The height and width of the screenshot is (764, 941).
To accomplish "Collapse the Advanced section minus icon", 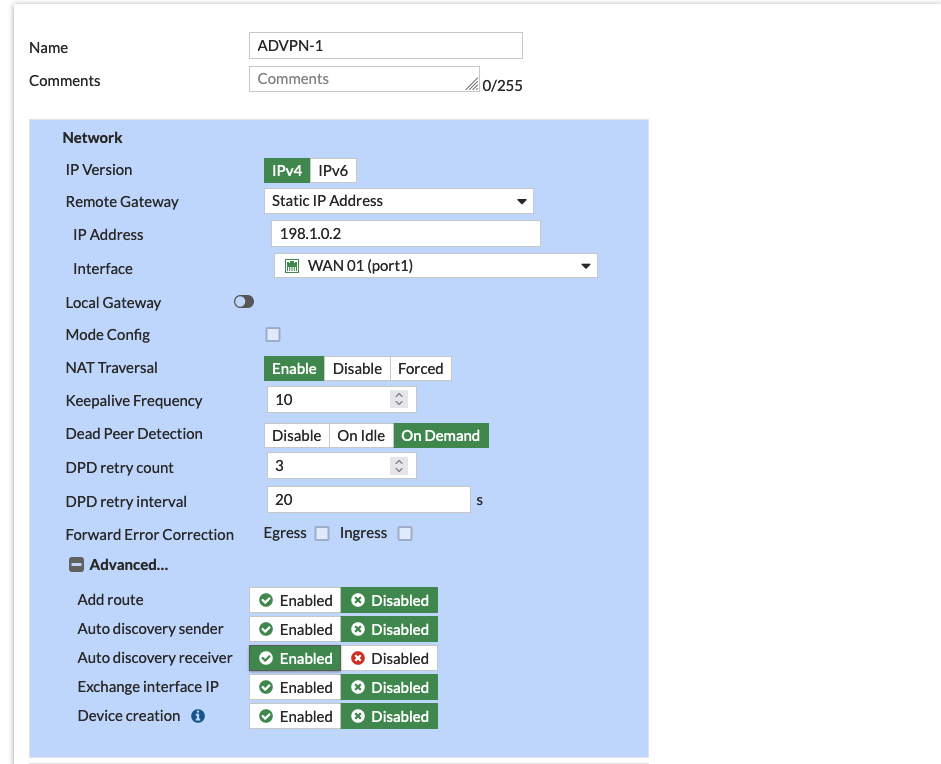I will pos(76,565).
